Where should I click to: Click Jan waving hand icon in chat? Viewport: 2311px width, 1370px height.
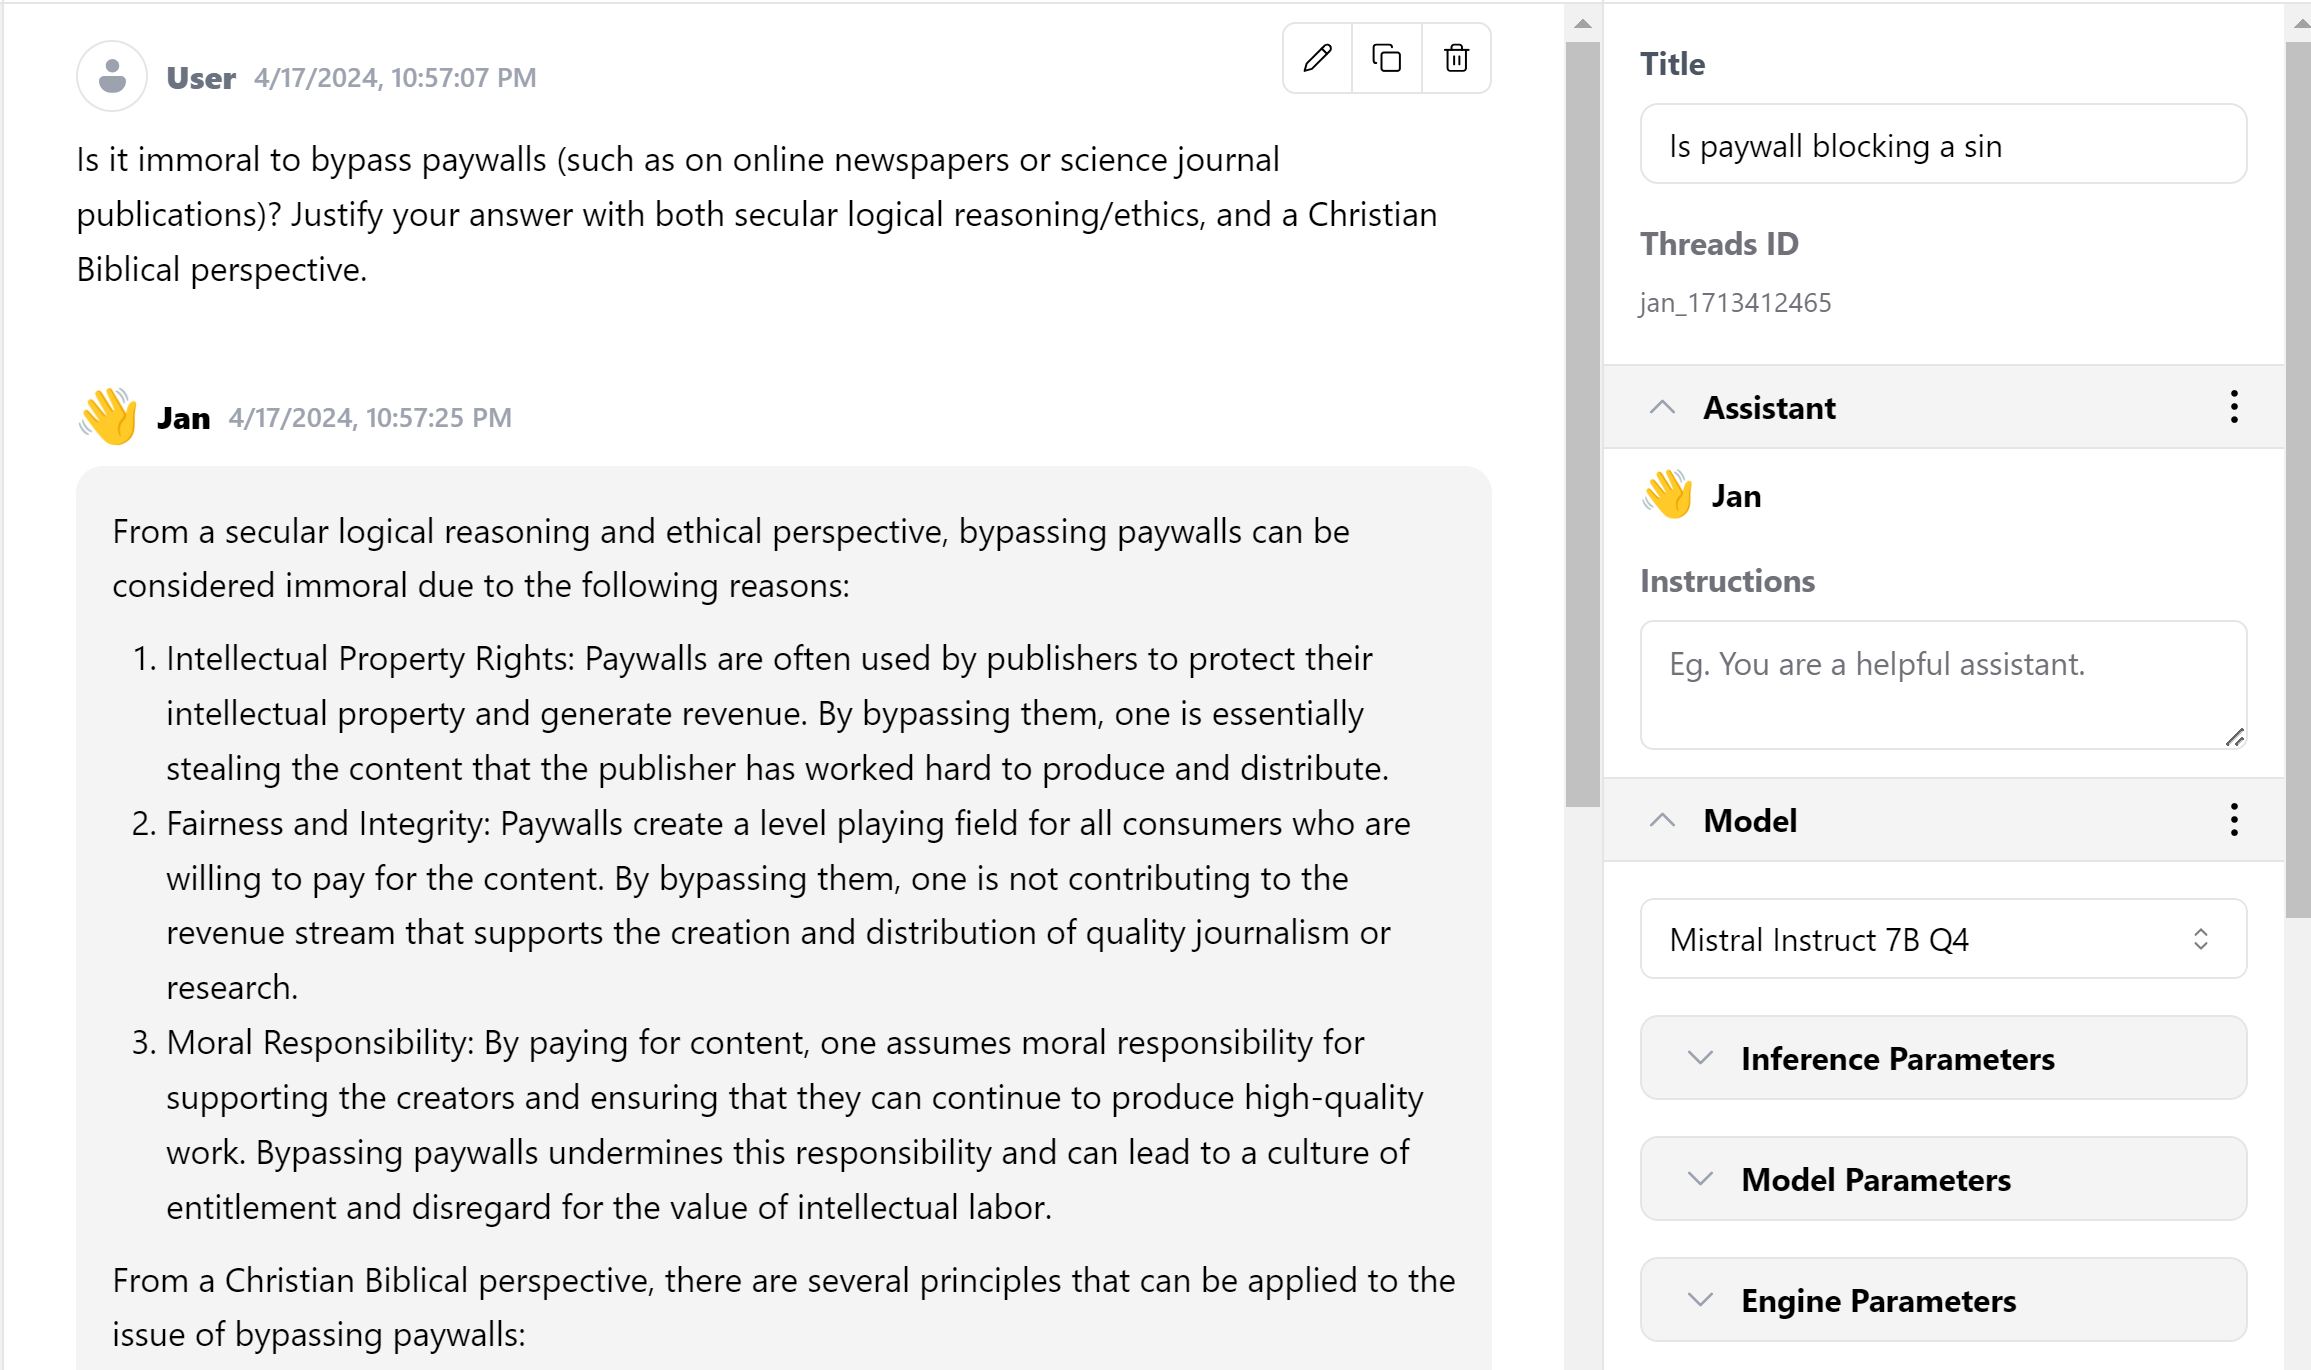[x=108, y=416]
